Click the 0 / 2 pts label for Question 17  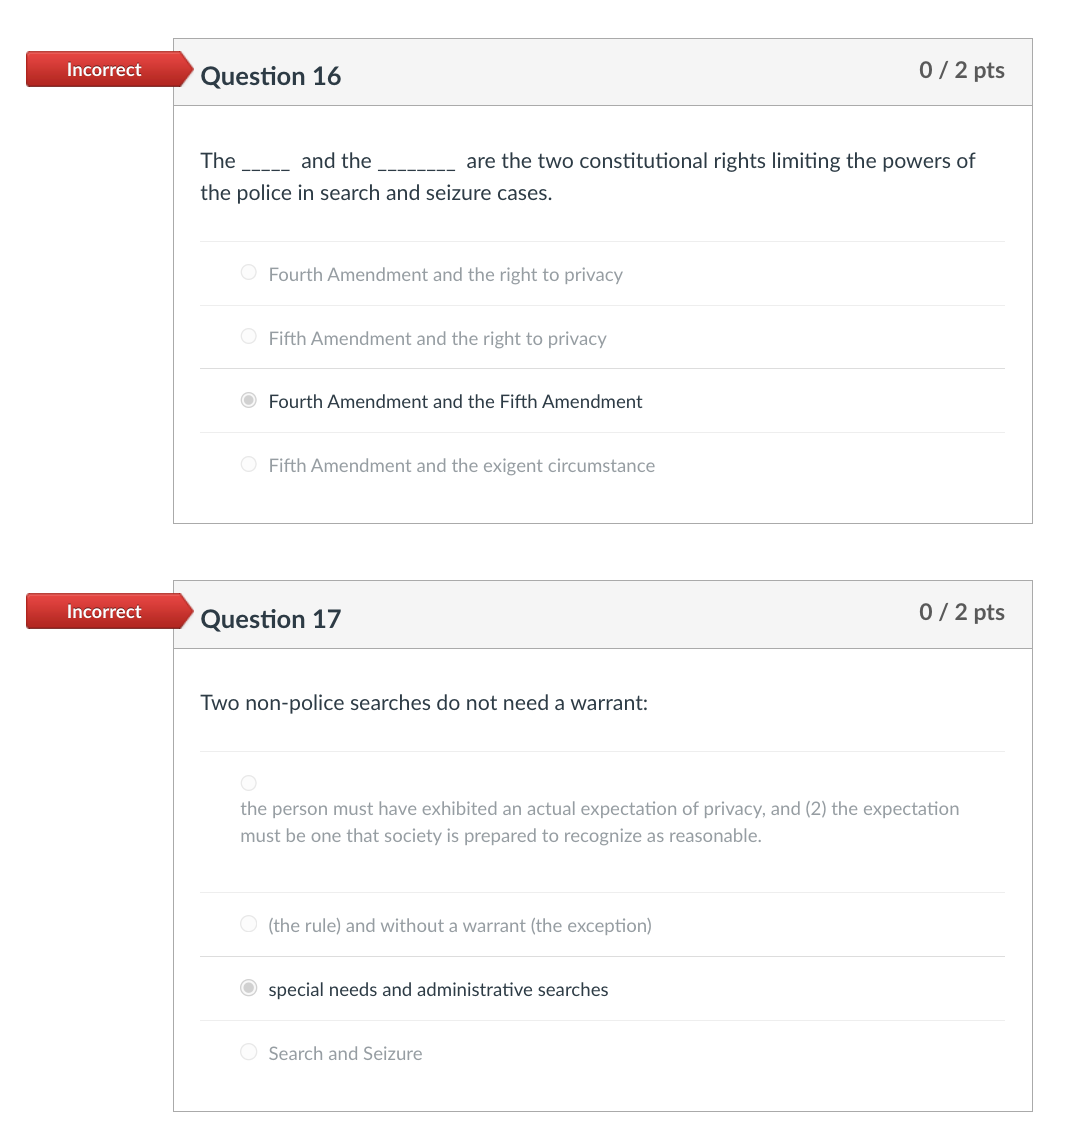click(x=961, y=612)
